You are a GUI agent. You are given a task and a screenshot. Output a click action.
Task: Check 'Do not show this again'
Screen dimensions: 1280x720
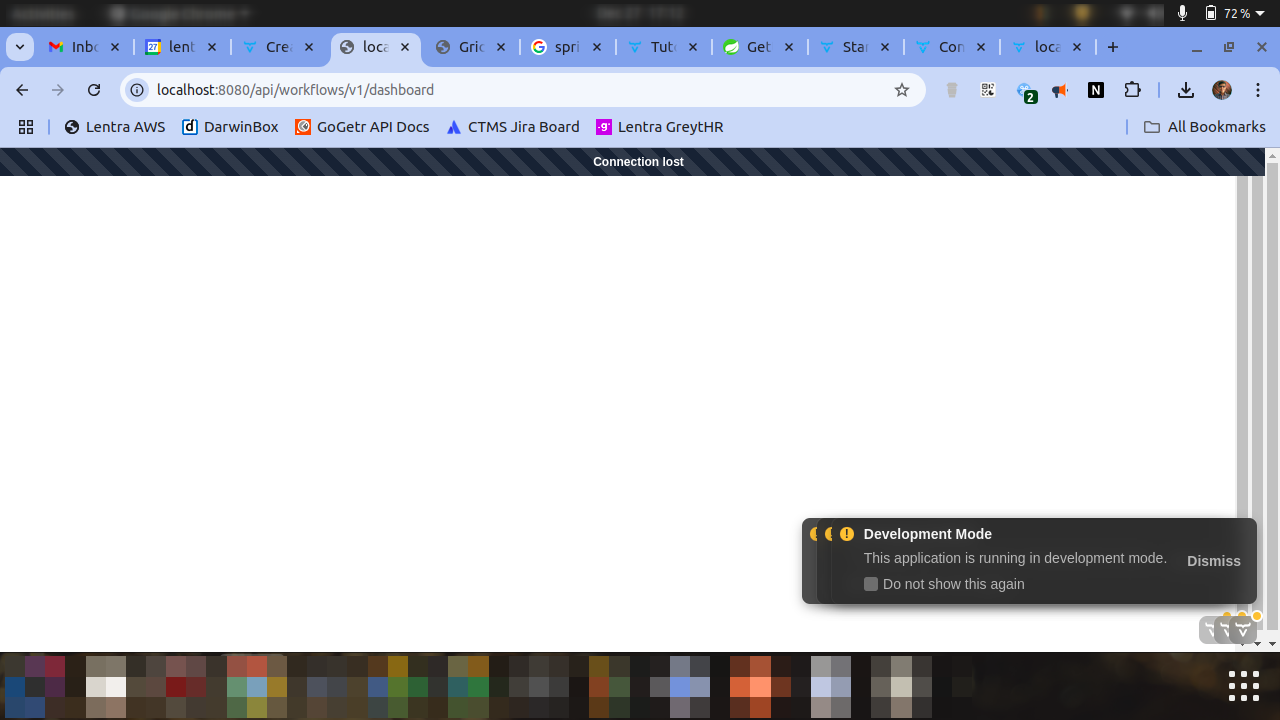[x=871, y=584]
